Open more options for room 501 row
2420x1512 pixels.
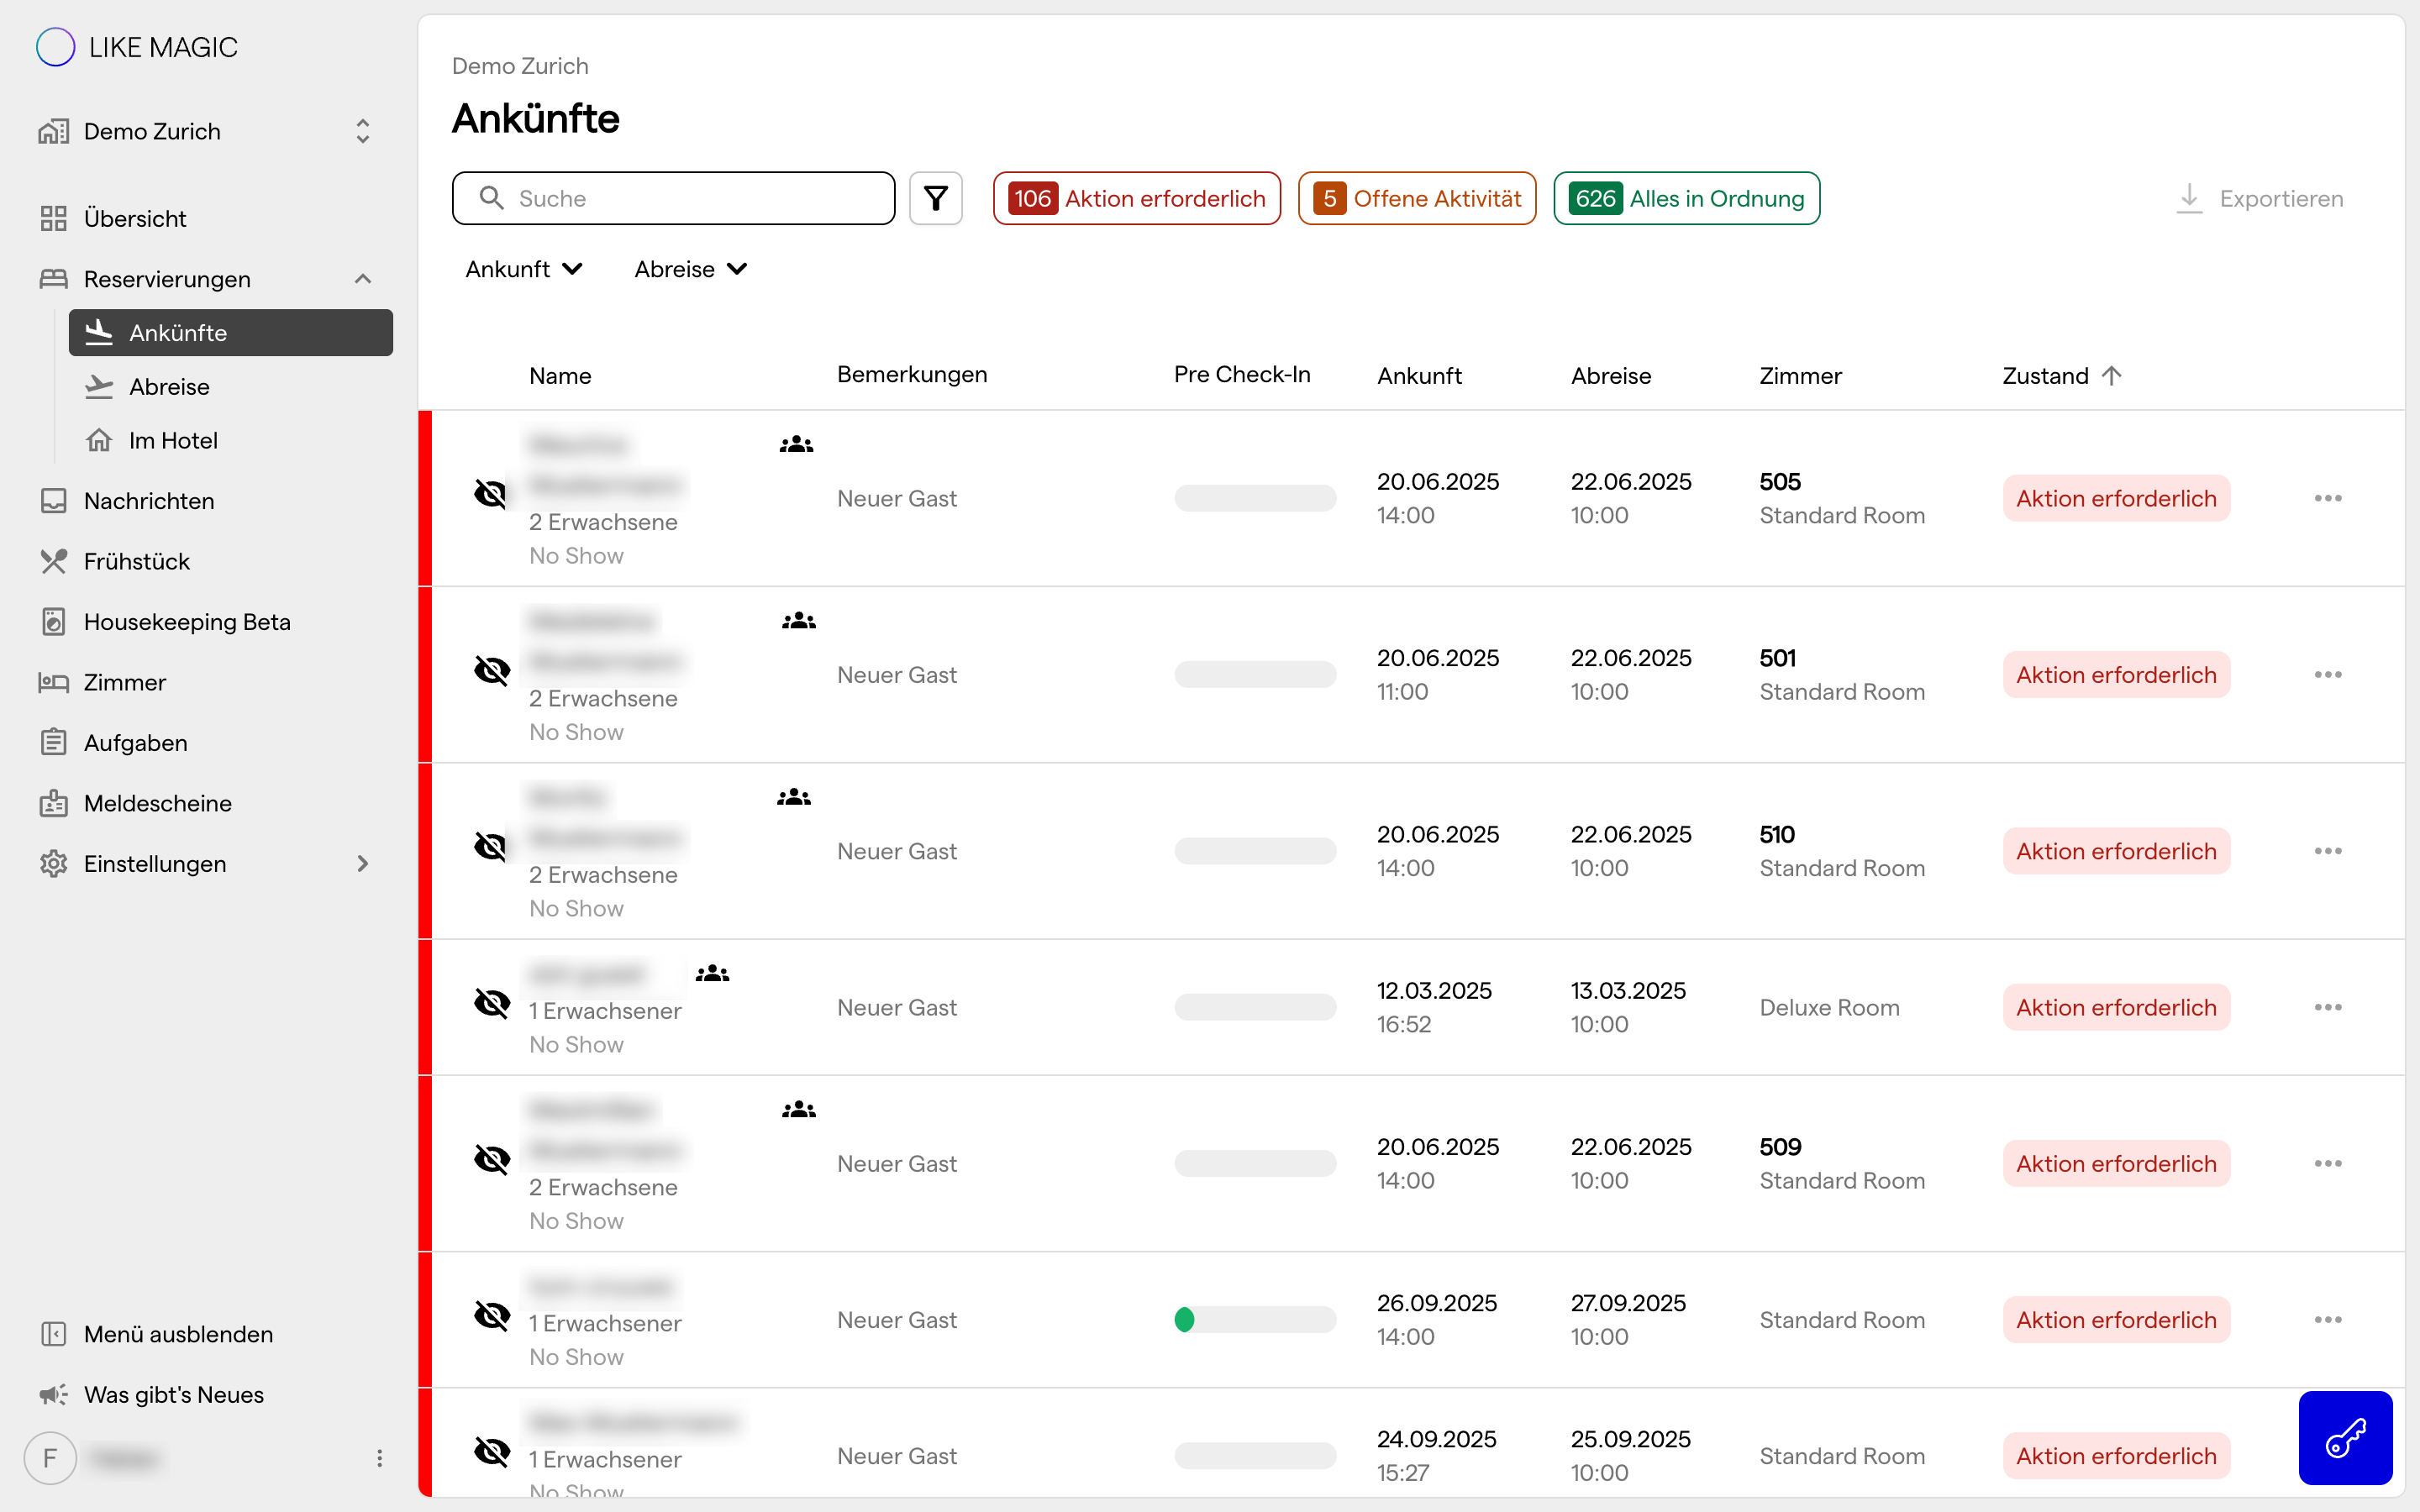2327,674
